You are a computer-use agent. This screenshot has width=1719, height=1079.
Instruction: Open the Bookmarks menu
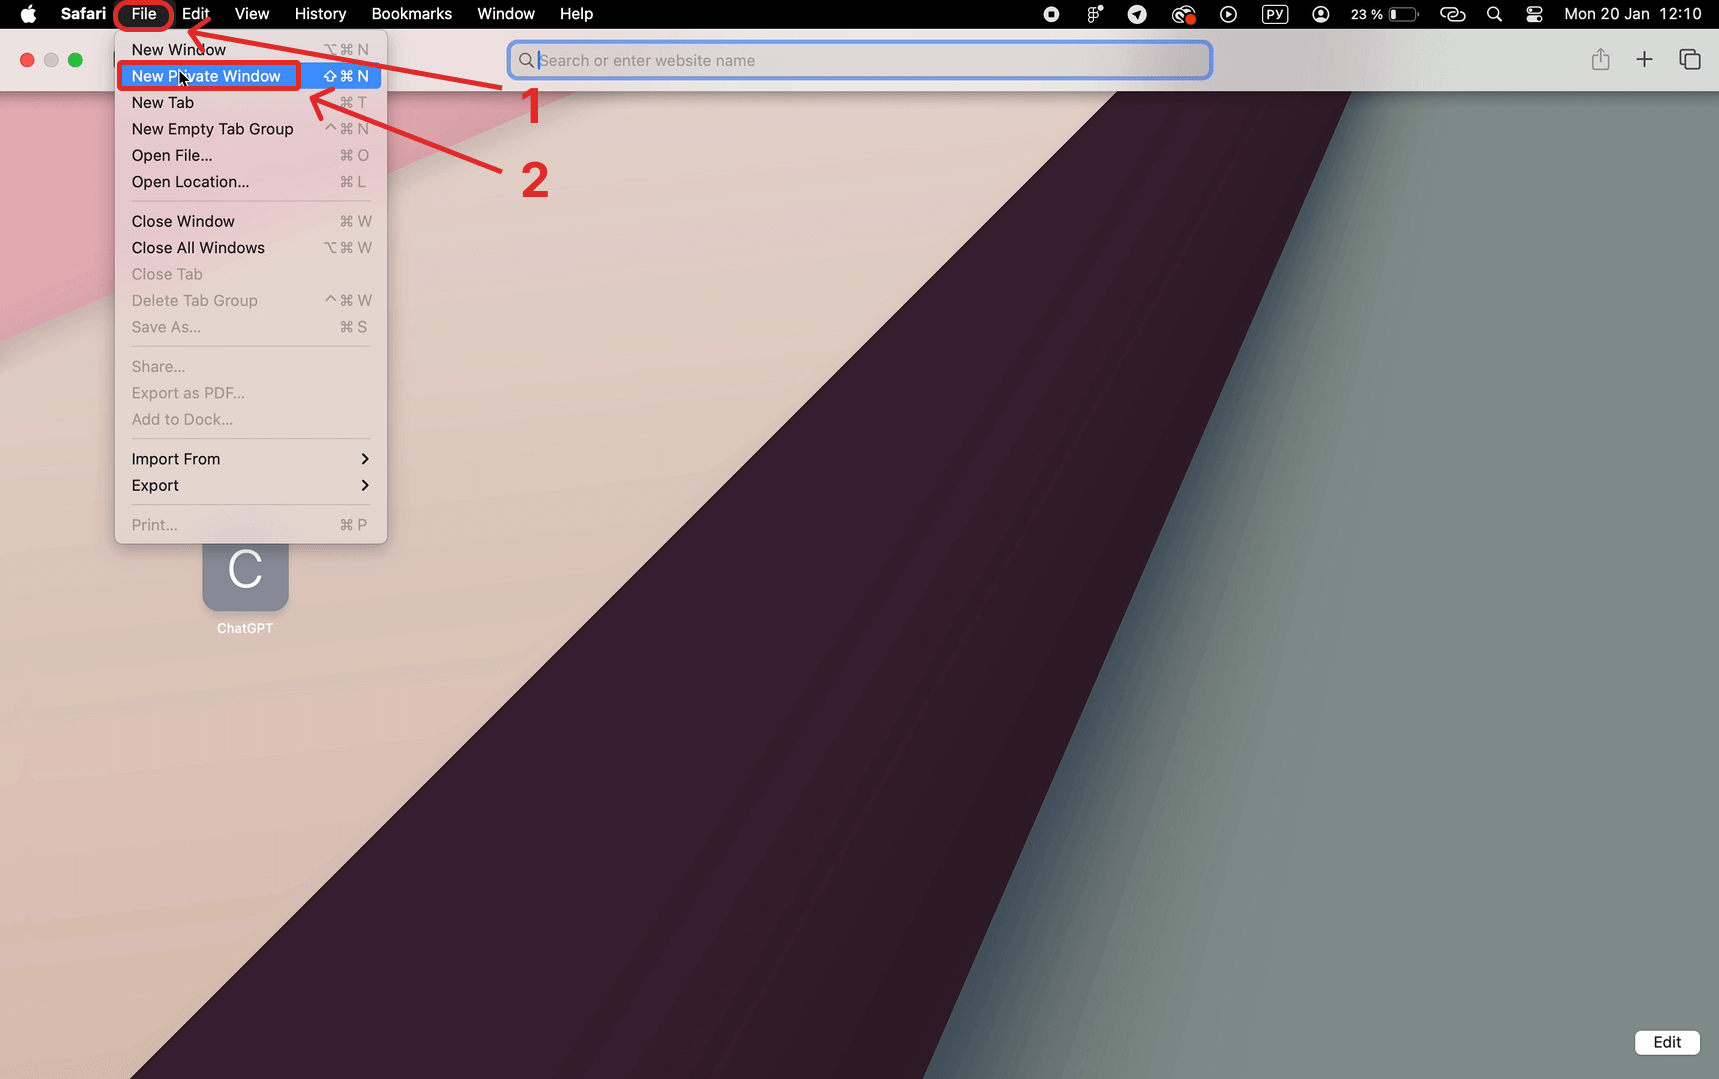click(x=412, y=14)
